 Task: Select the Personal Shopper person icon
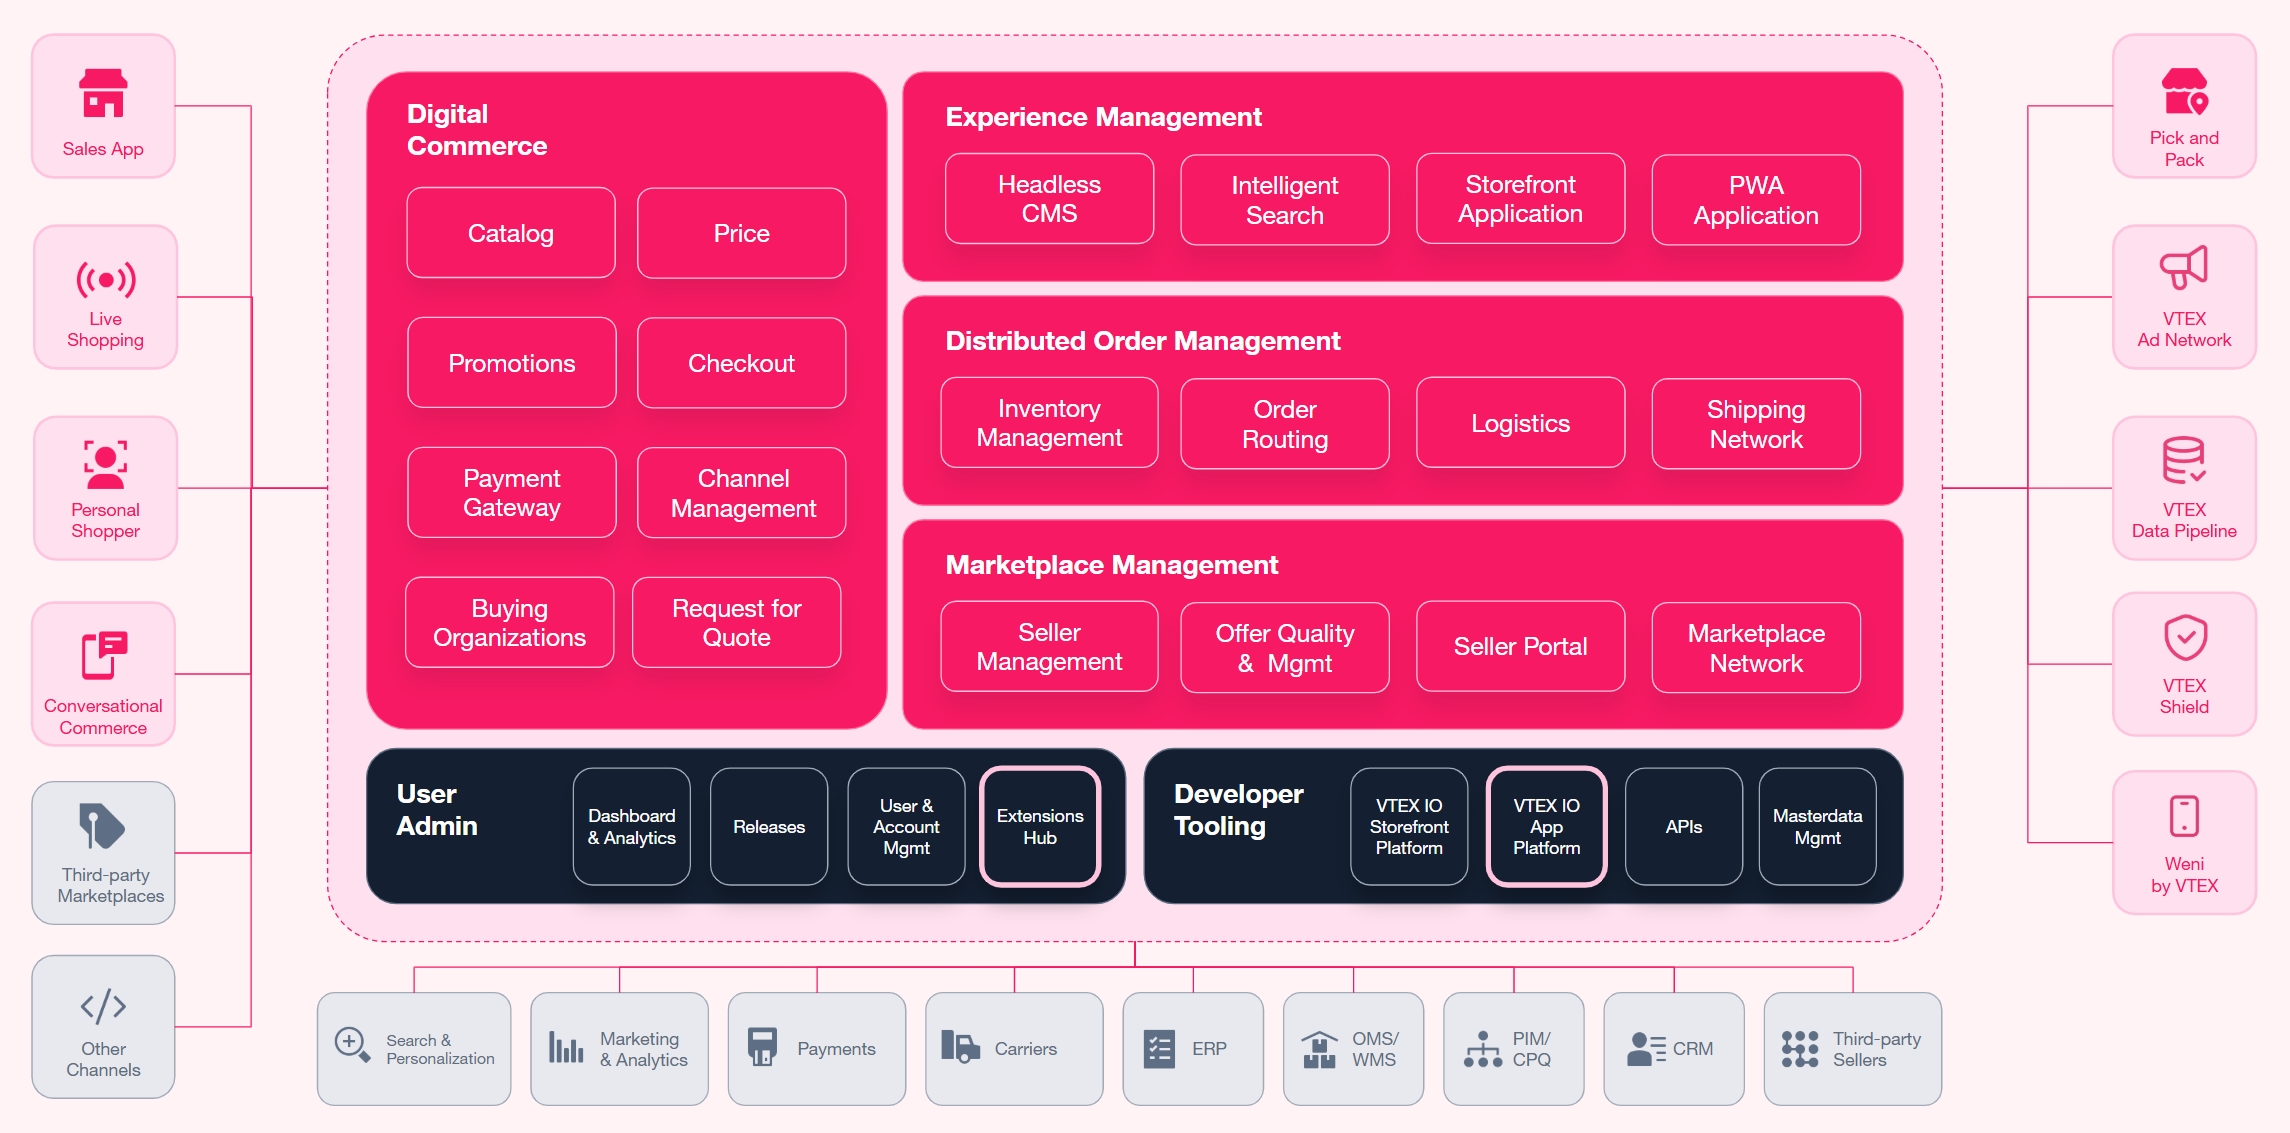click(105, 464)
